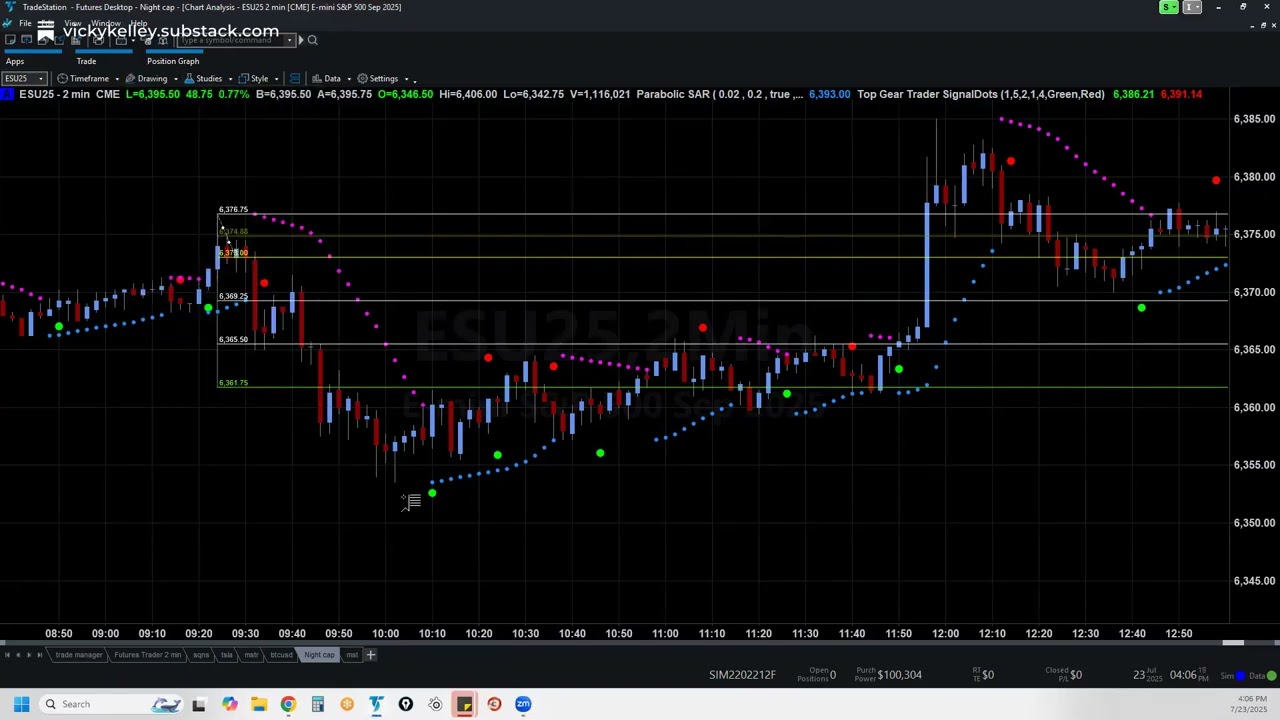Click the Timeframe clock icon
Viewport: 1280px width, 720px height.
click(63, 78)
